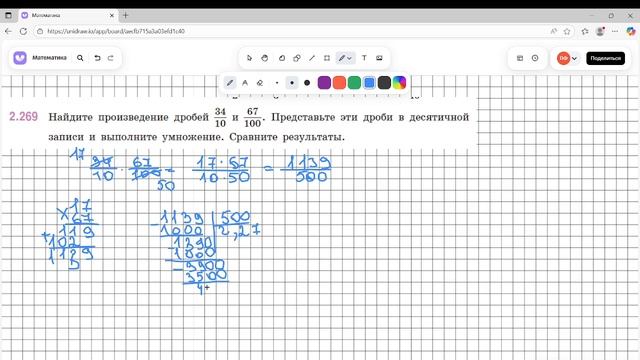Screen dimensions: 640x360
Task: Redo the last action
Action: click(x=111, y=58)
